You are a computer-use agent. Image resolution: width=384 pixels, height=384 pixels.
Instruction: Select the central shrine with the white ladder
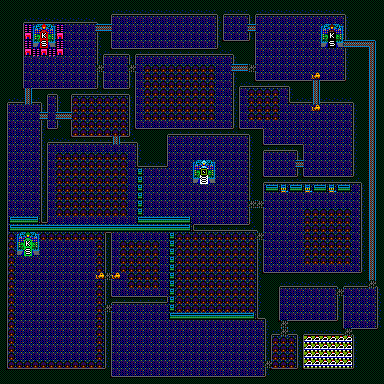[204, 172]
